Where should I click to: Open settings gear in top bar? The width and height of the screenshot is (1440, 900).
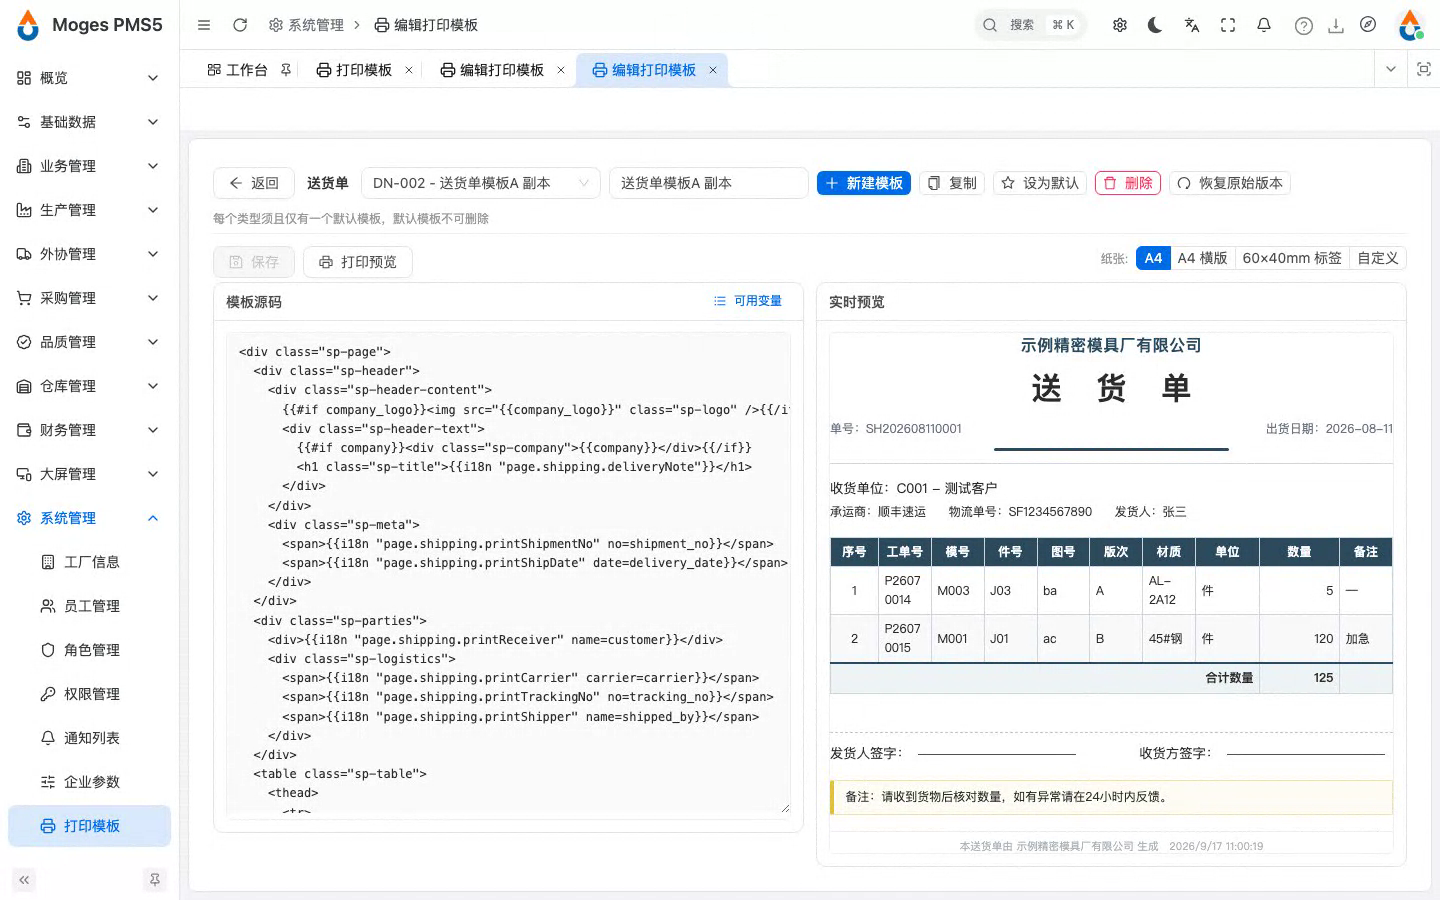pos(1120,25)
